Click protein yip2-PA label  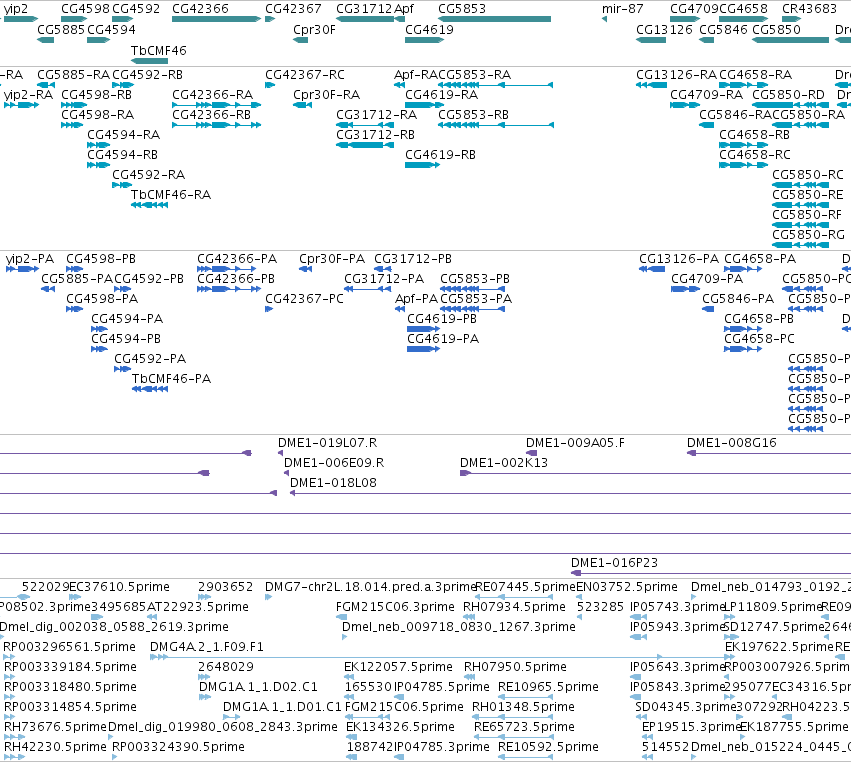point(30,259)
